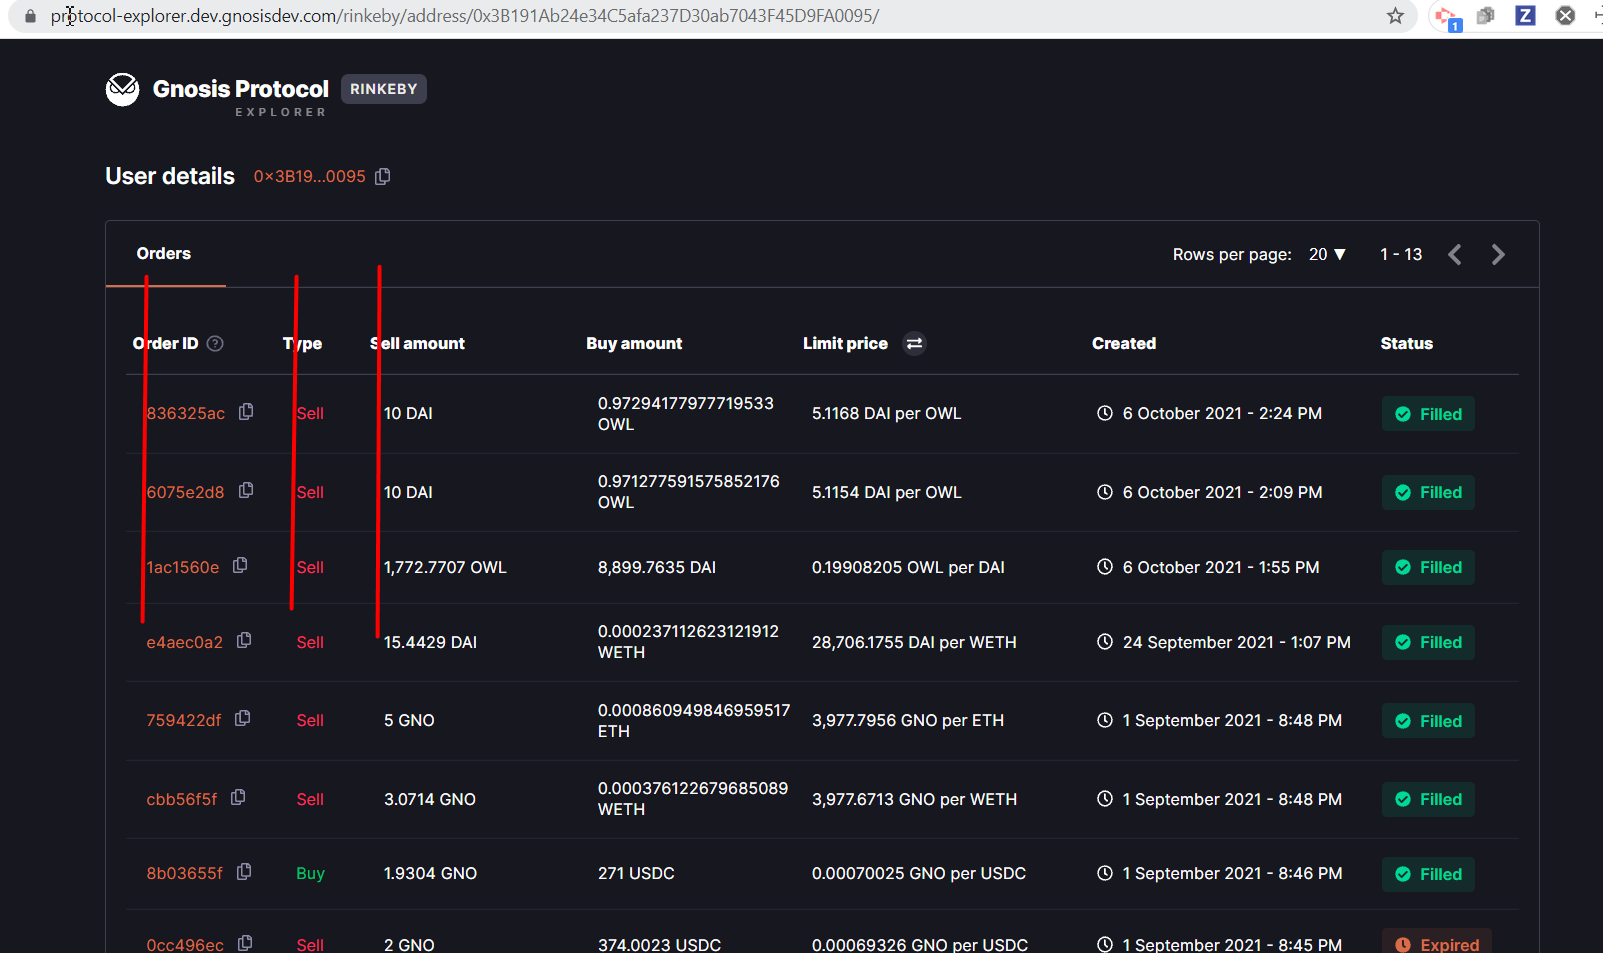
Task: Copy the user address 0x3B19...0095
Action: (x=382, y=176)
